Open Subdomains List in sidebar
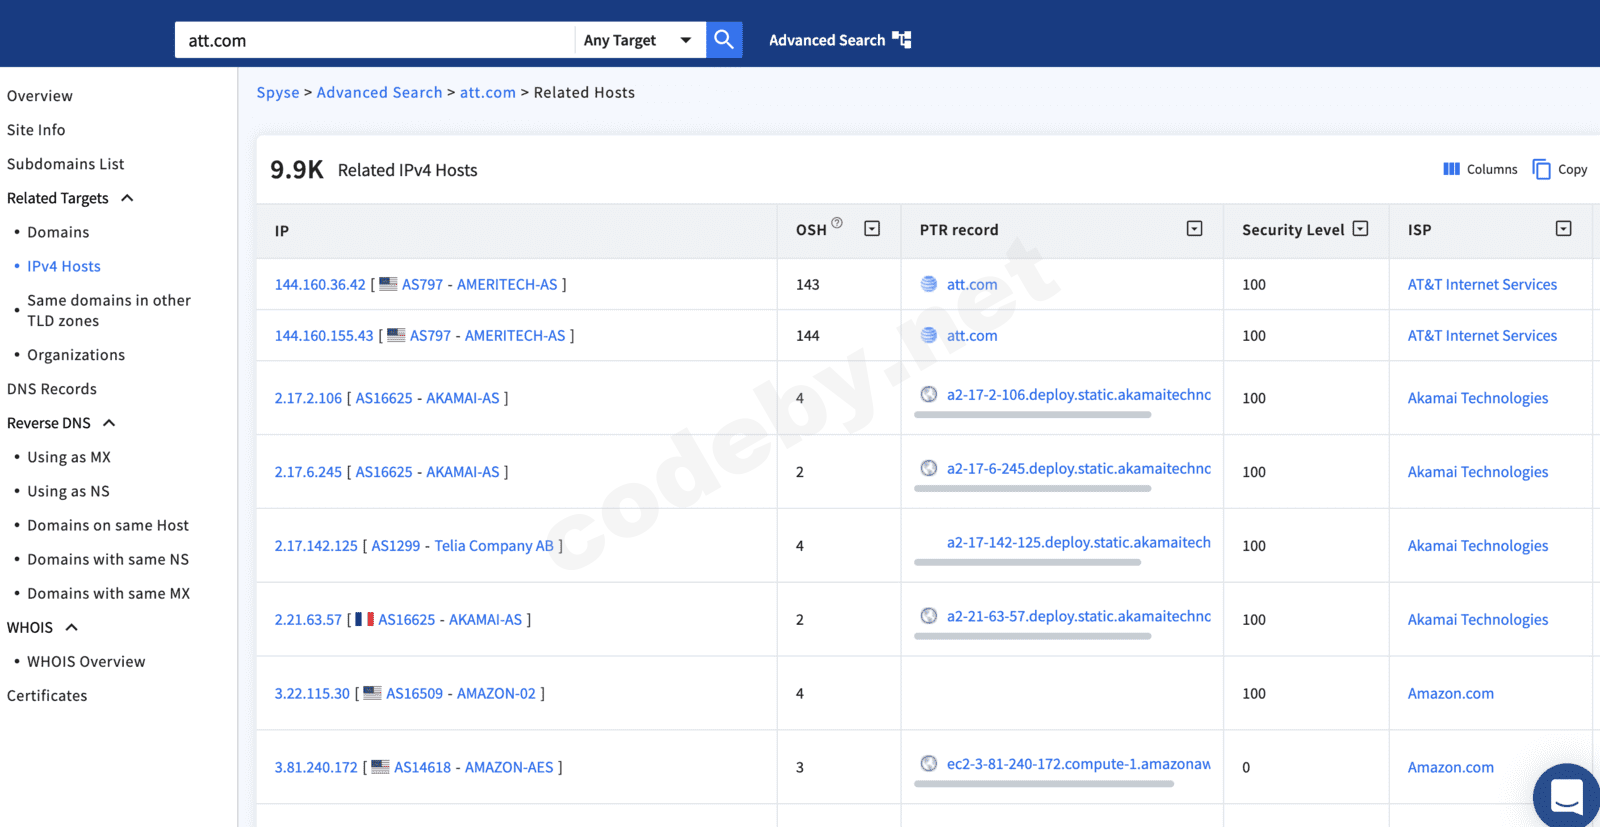The width and height of the screenshot is (1600, 827). (x=66, y=164)
